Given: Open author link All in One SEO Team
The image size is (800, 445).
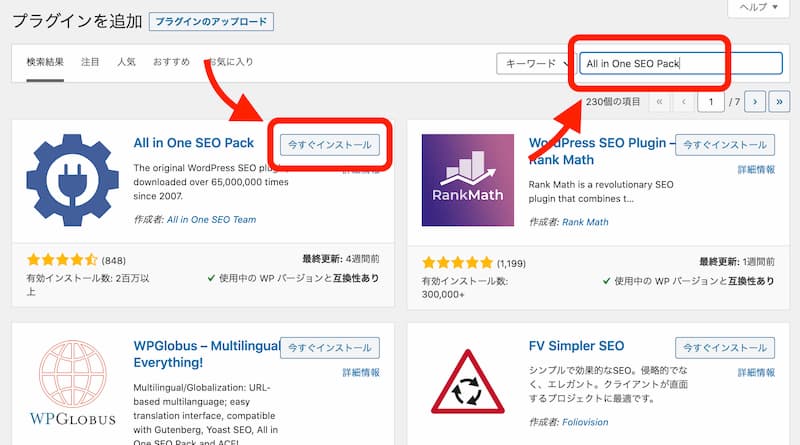Looking at the screenshot, I should pyautogui.click(x=212, y=219).
